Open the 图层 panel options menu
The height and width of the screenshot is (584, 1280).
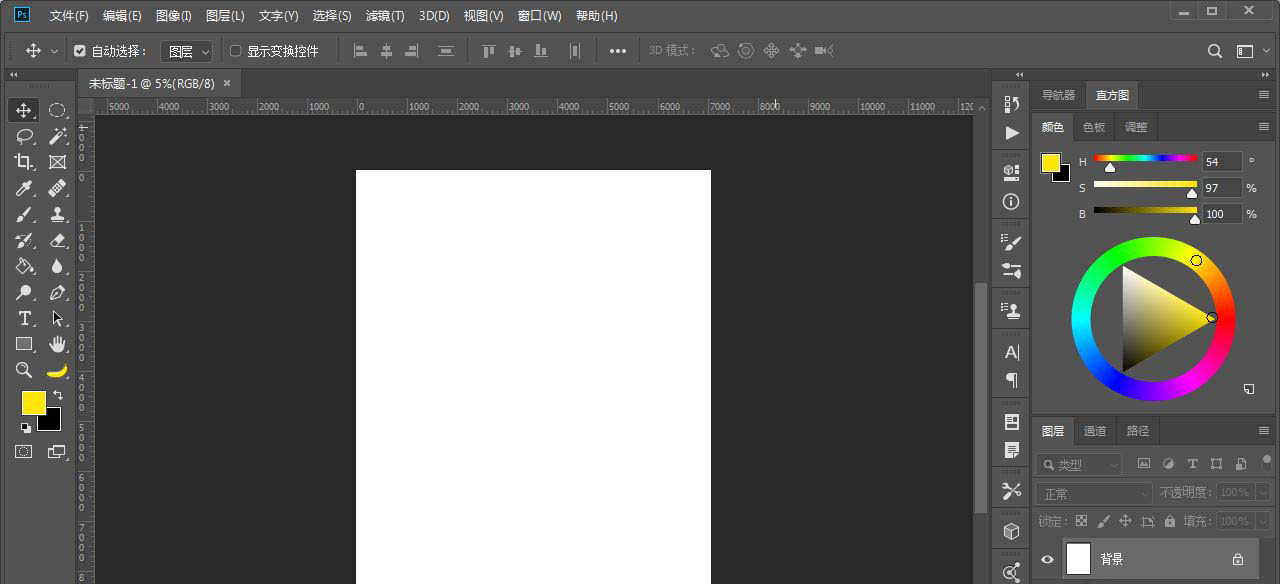[x=1264, y=431]
